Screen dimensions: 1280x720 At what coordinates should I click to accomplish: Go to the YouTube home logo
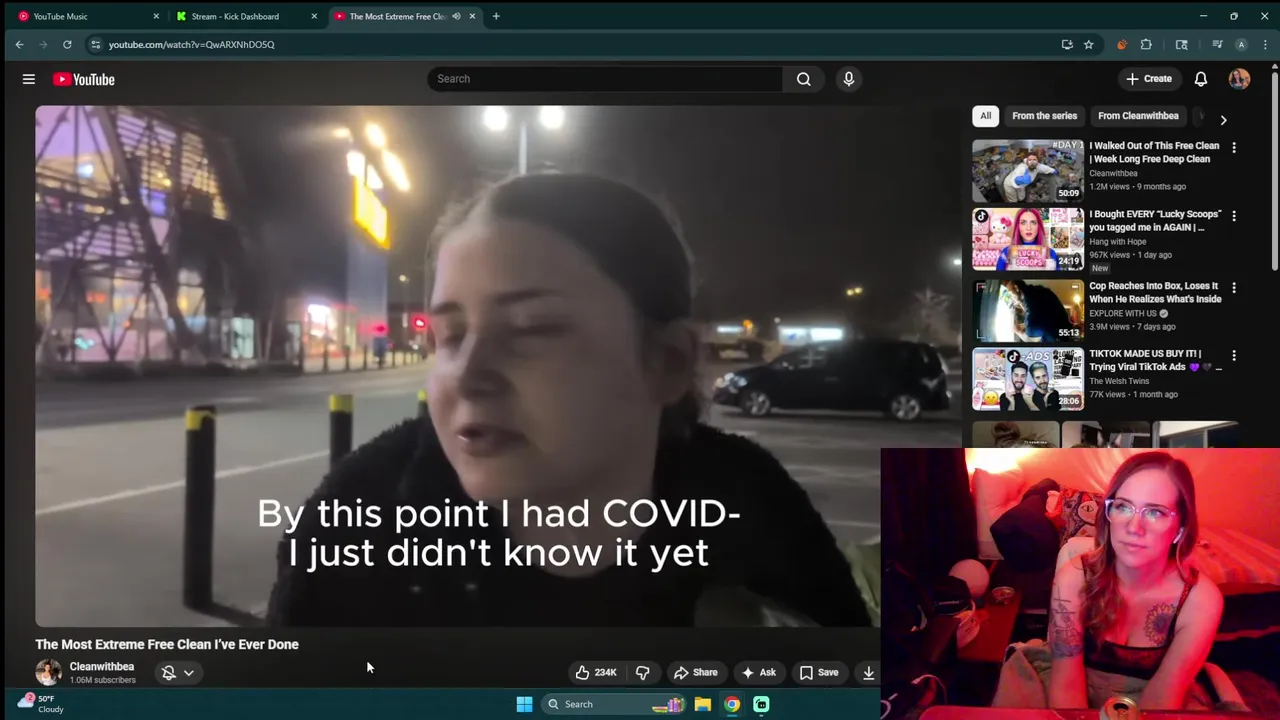(84, 79)
